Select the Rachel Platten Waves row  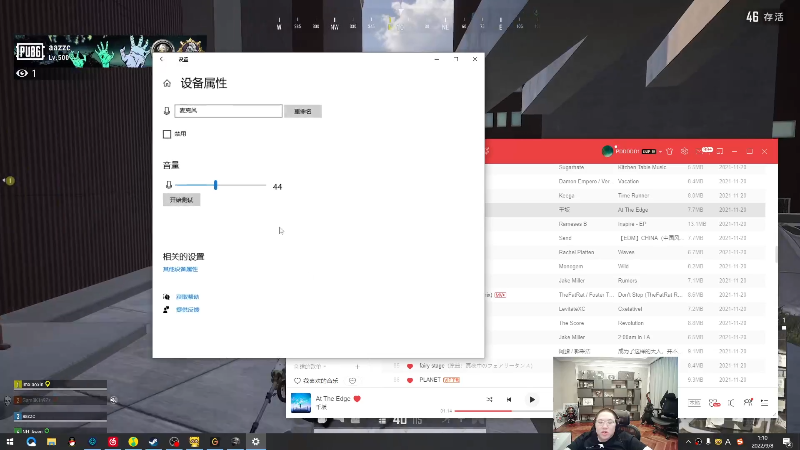click(625, 252)
